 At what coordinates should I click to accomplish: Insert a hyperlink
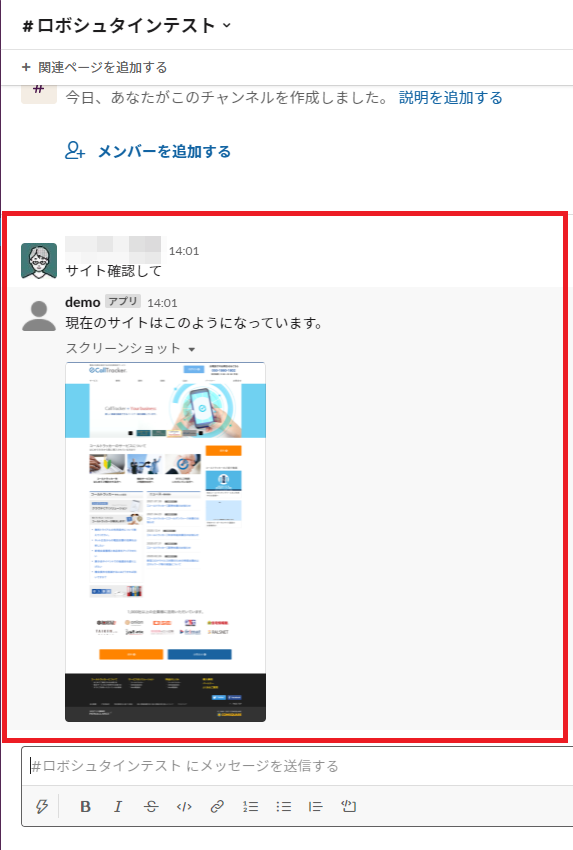tap(217, 806)
